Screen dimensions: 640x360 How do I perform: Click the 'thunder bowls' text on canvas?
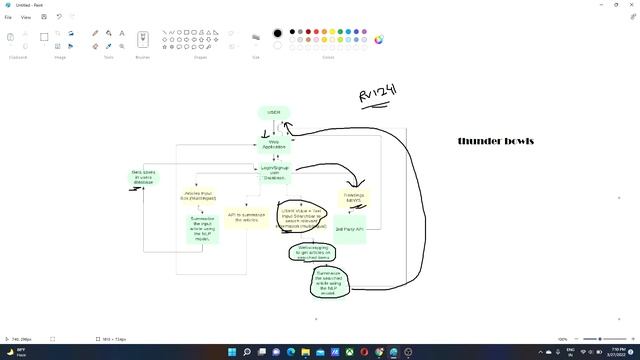[496, 141]
